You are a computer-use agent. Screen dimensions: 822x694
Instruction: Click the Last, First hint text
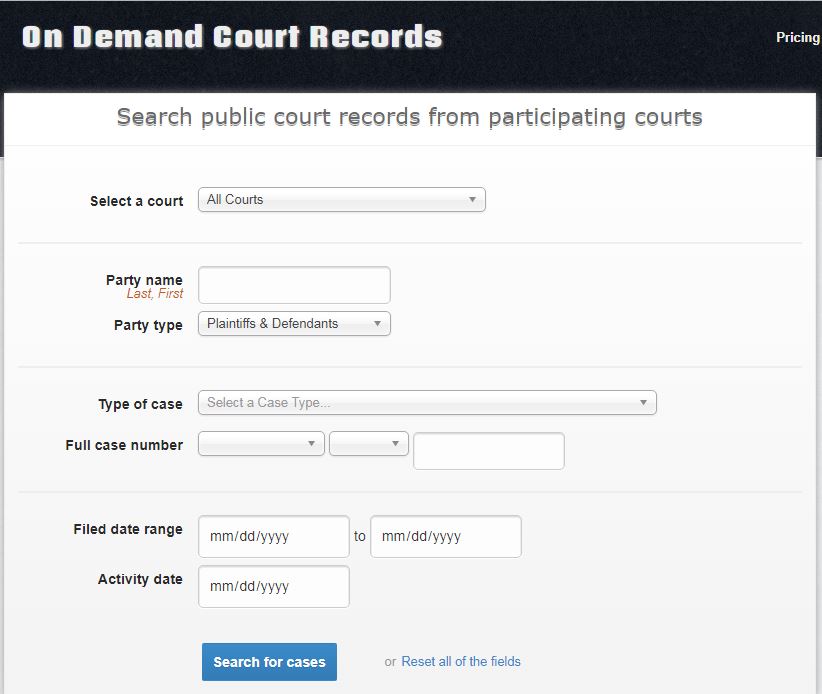155,294
